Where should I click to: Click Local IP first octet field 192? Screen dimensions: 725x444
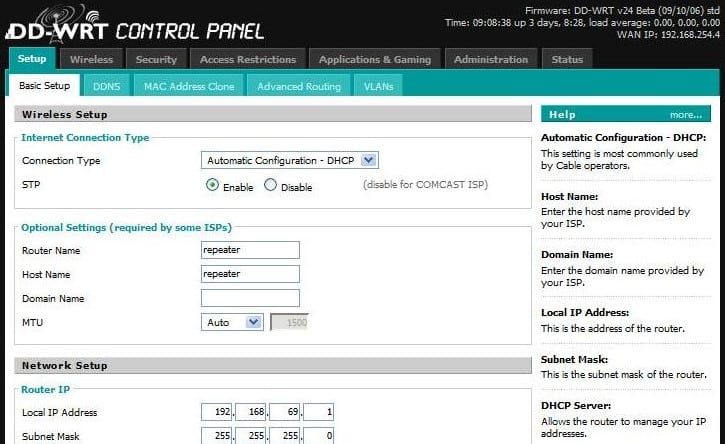217,412
